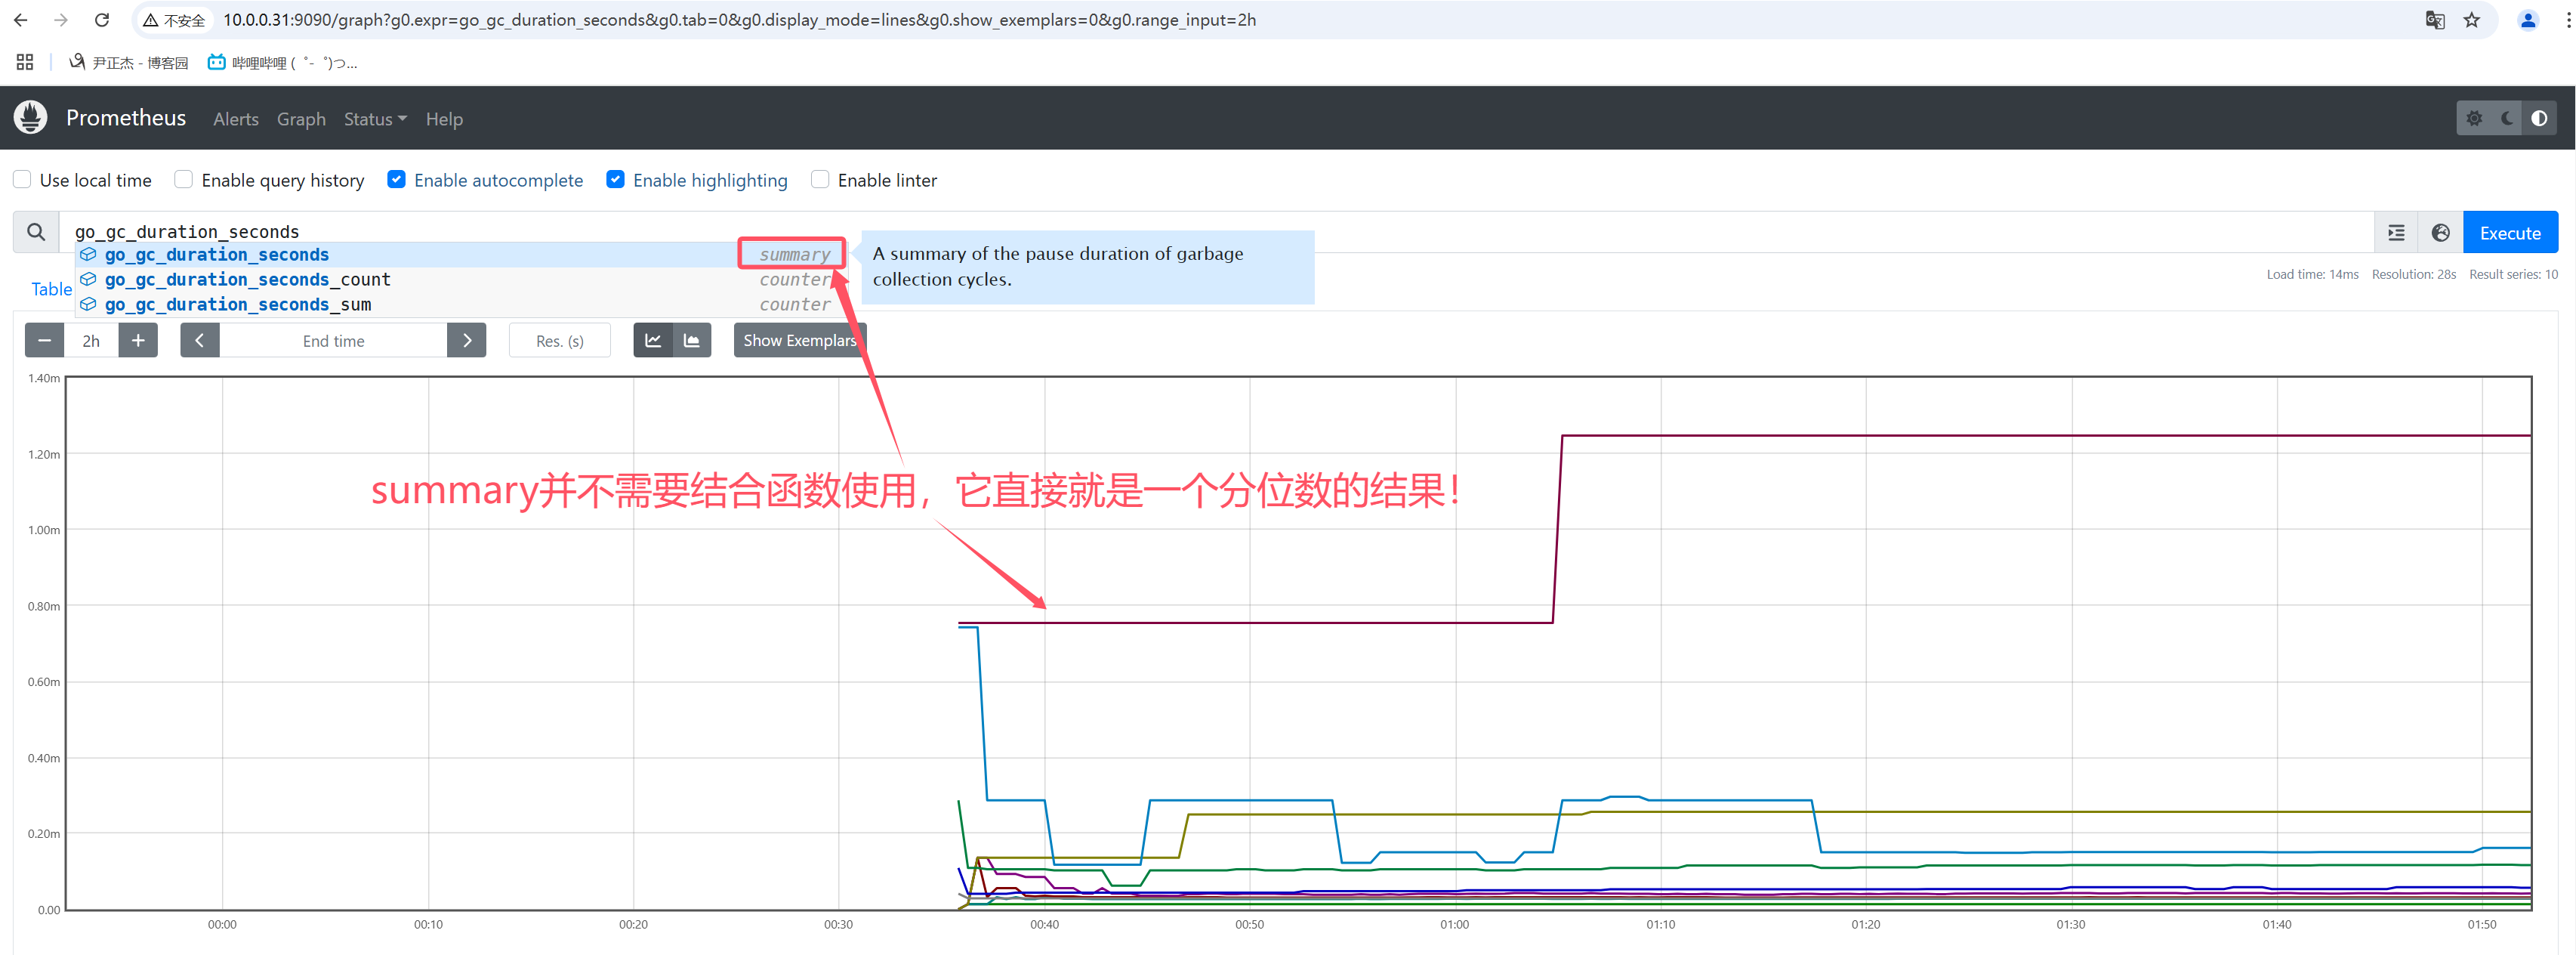Click the search magnifier icon beside query
The height and width of the screenshot is (955, 2576).
click(x=36, y=232)
